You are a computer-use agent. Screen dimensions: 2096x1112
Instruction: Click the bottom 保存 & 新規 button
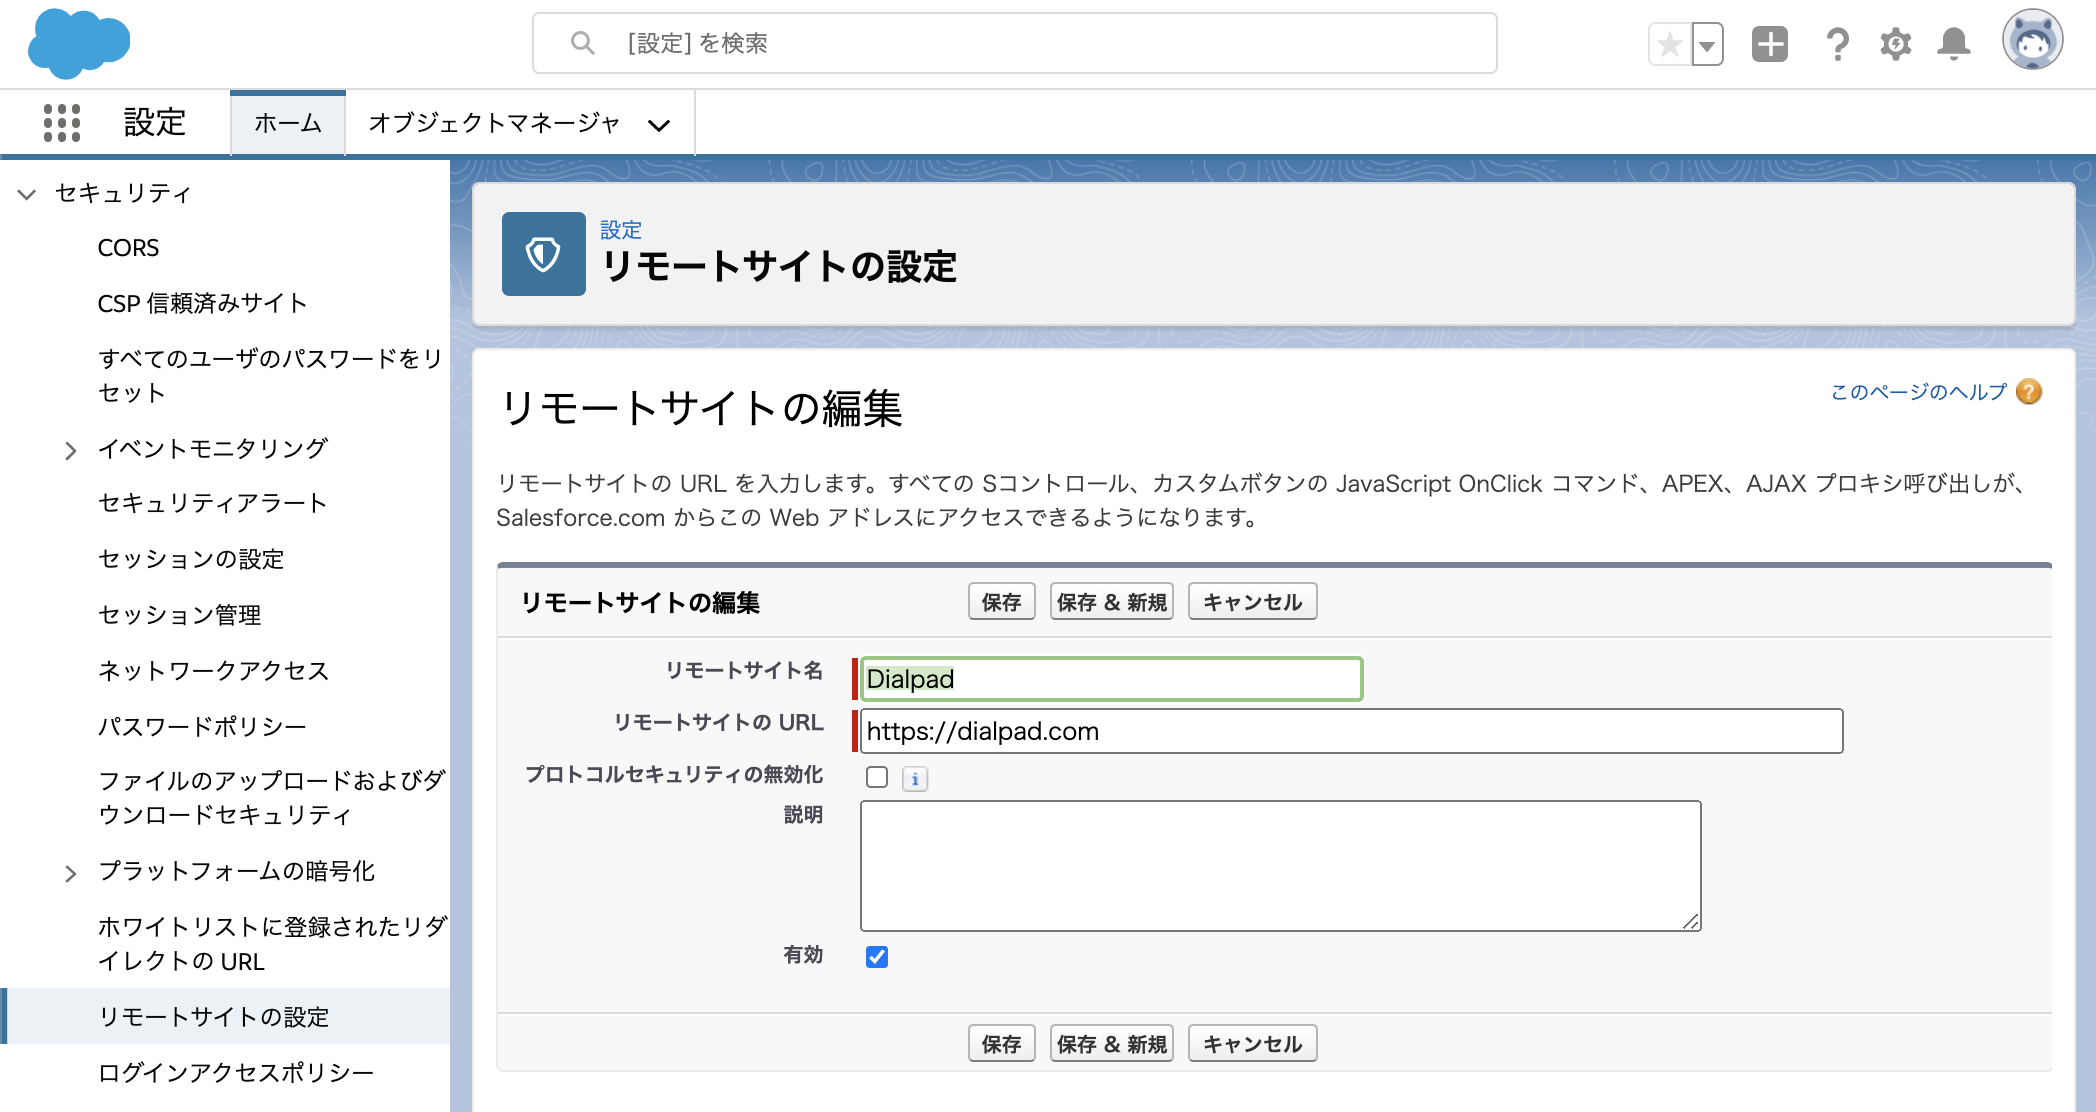[1111, 1044]
